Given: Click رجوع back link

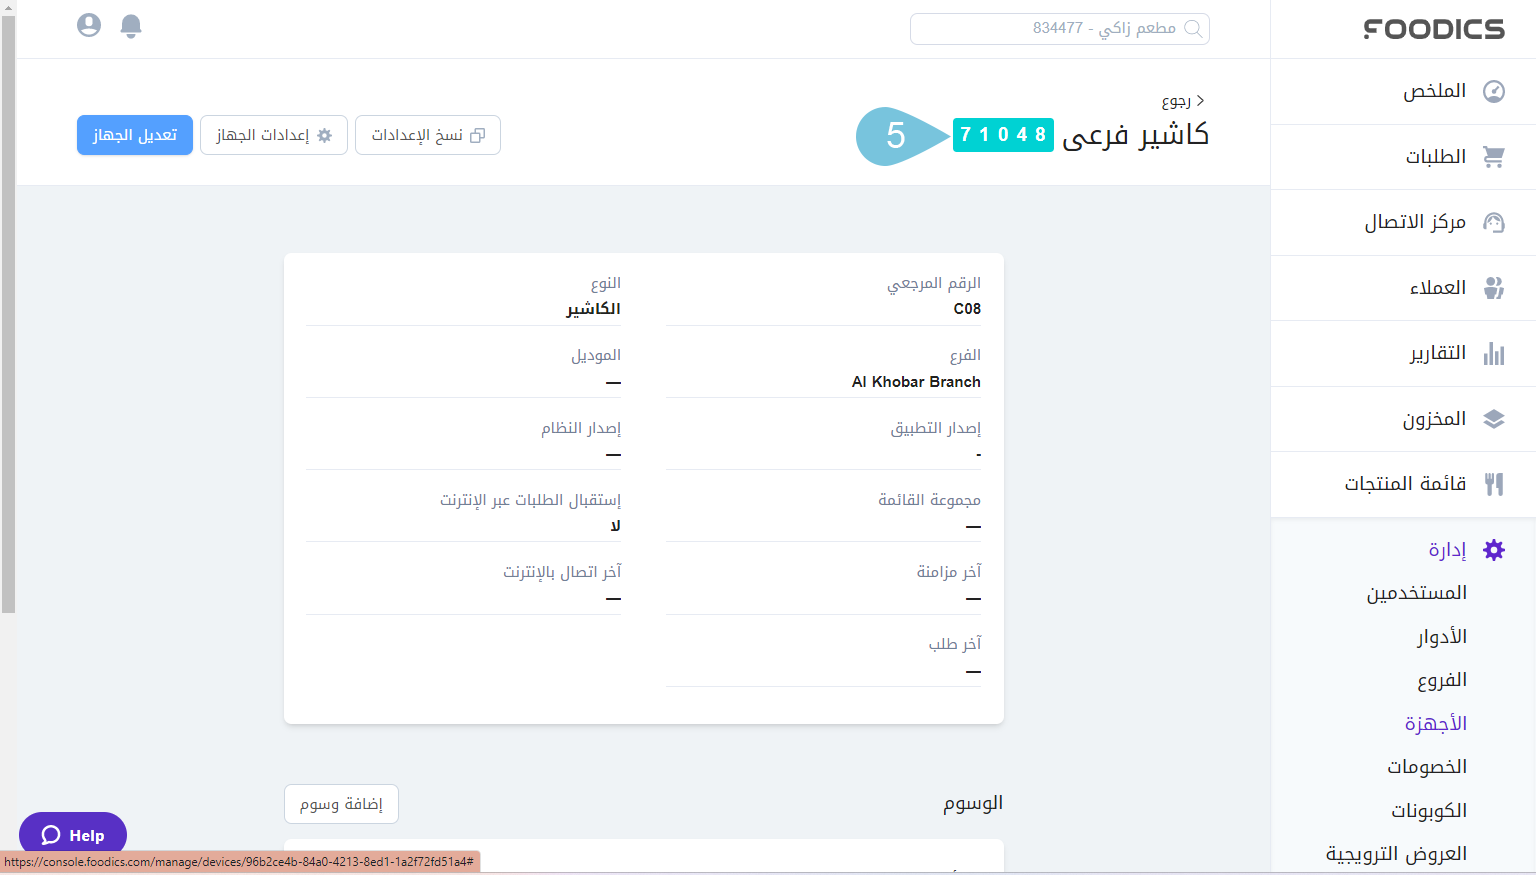Looking at the screenshot, I should (x=1182, y=101).
